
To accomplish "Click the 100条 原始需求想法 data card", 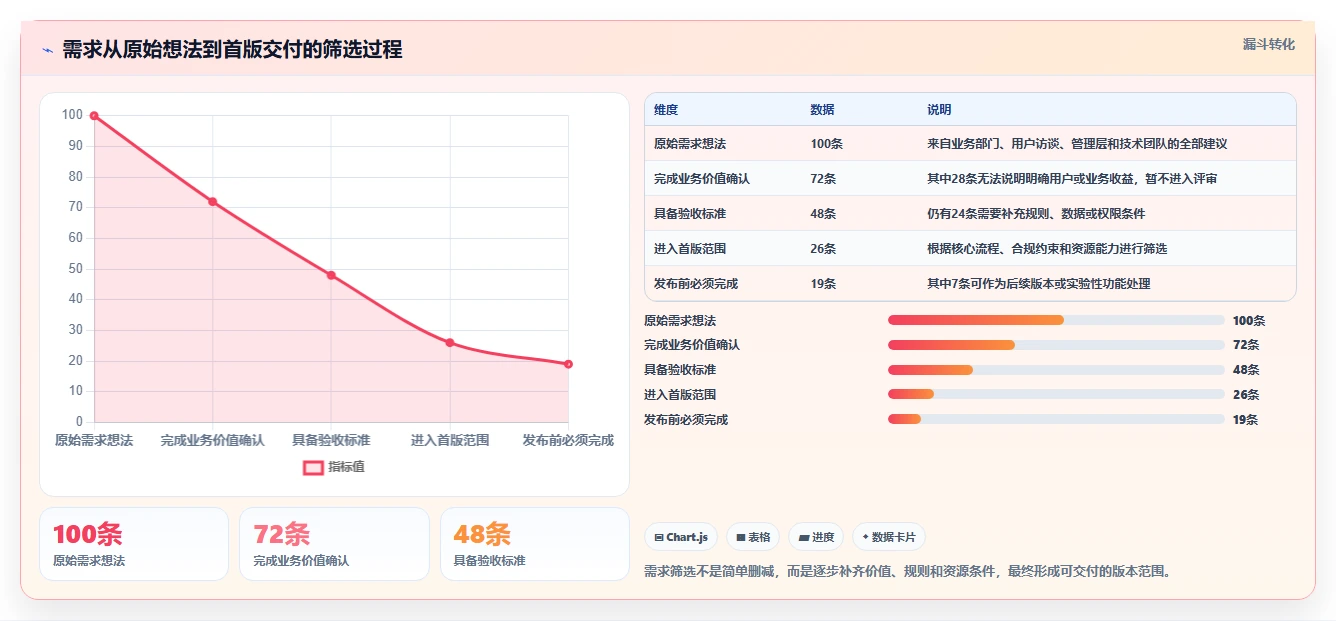I will click(134, 544).
